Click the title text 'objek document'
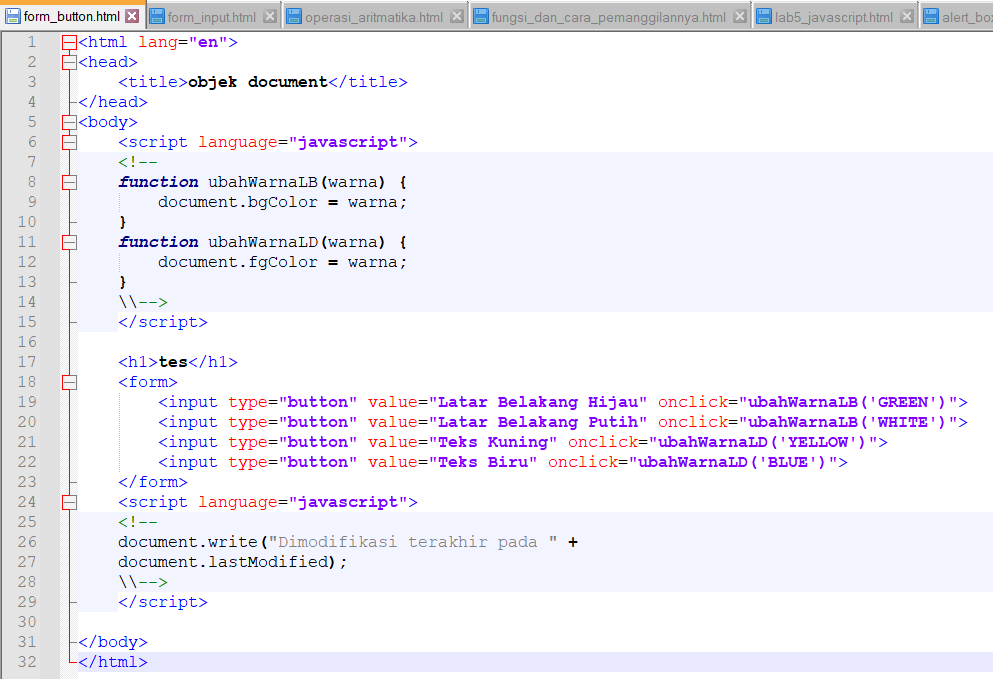 click(x=258, y=82)
